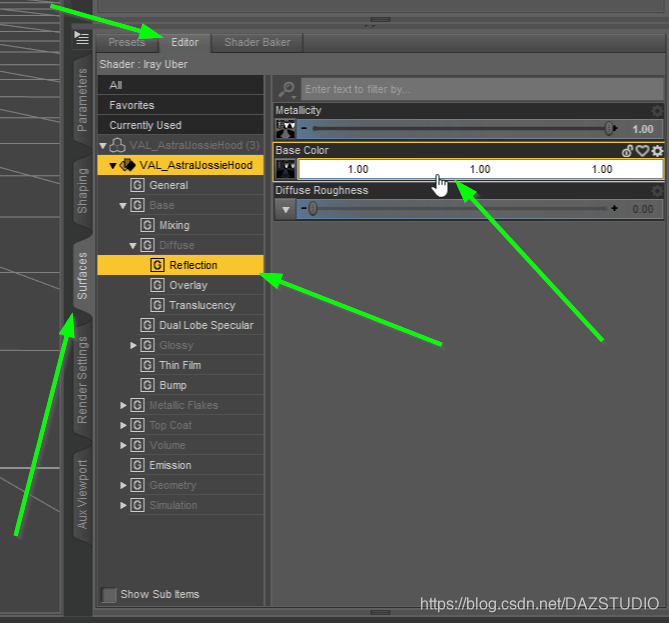Open the Base Color white color field
The width and height of the screenshot is (669, 623).
[480, 169]
